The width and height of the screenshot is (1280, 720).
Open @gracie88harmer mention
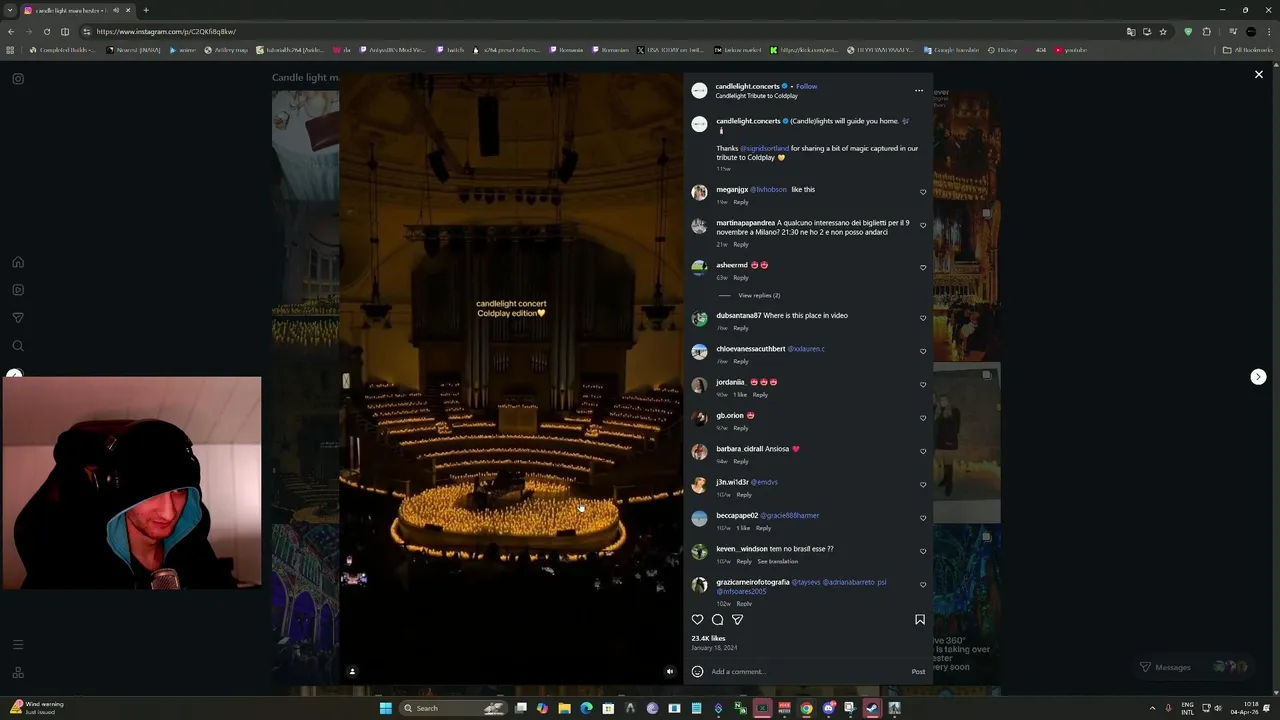click(789, 515)
